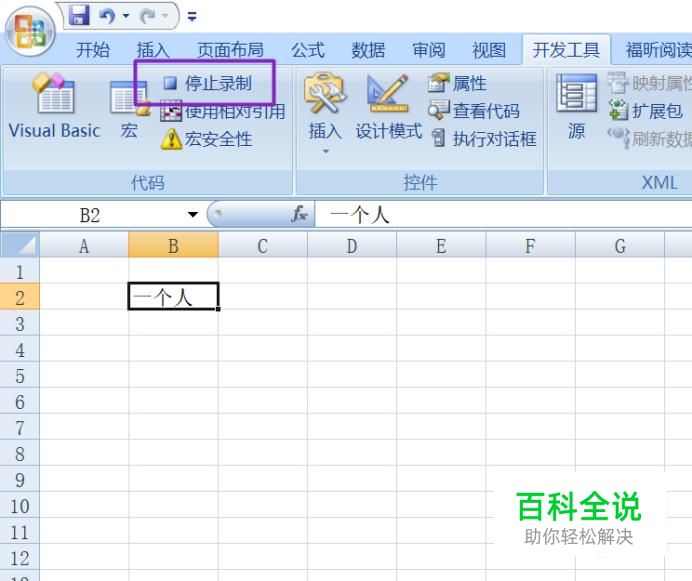
Task: Select column B header
Action: [173, 245]
